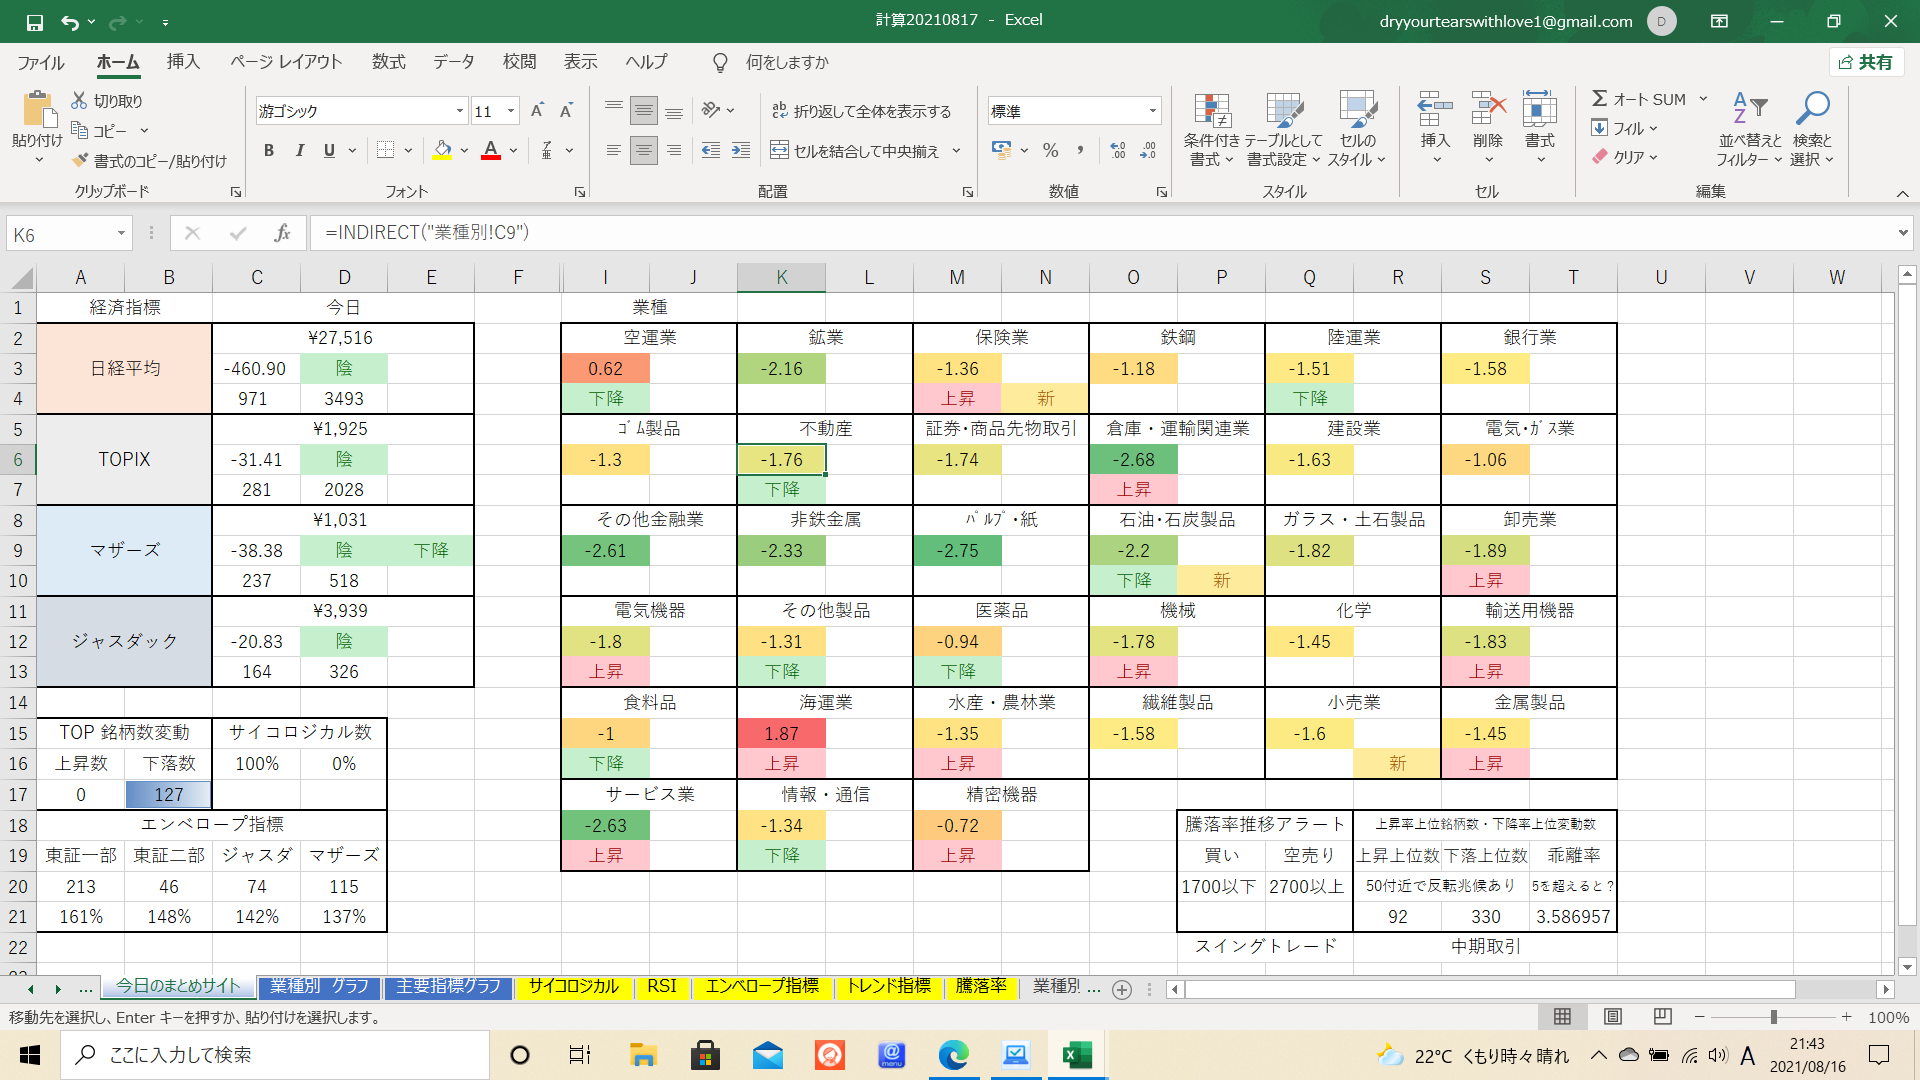1920x1080 pixels.
Task: Click the 共有 share button
Action: 1866,62
